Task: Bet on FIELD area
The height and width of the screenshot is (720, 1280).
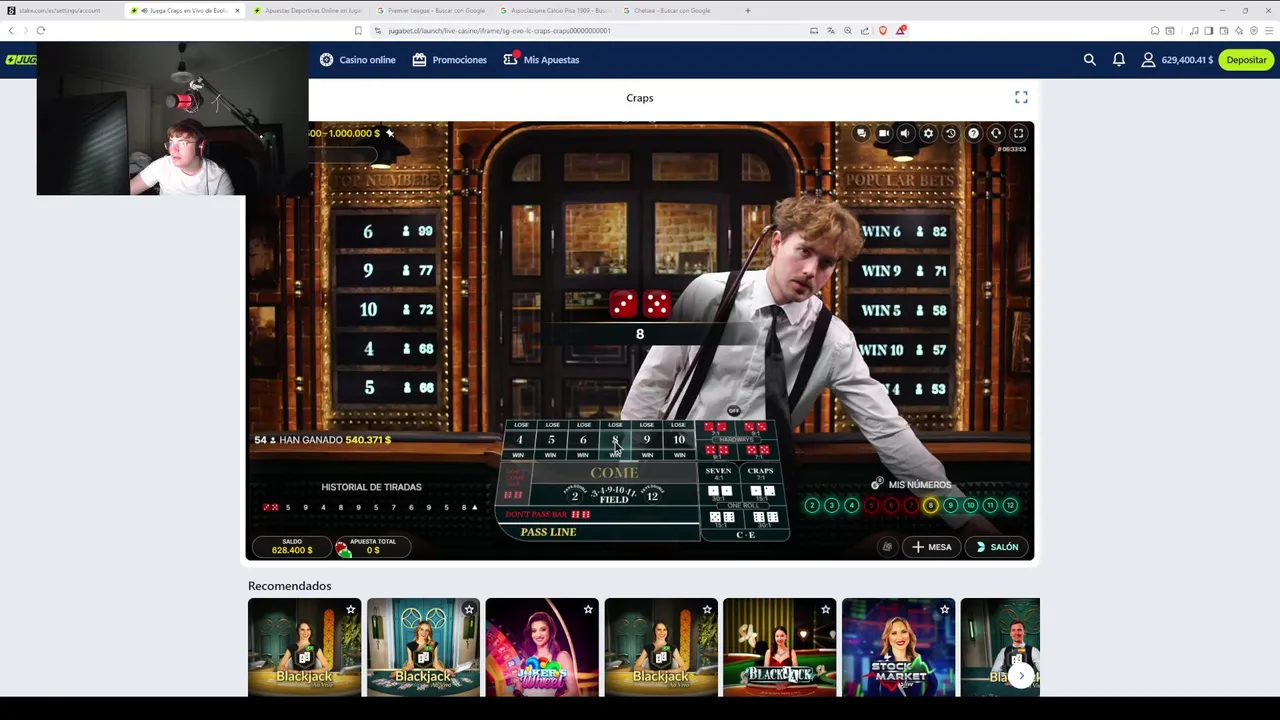Action: (x=614, y=495)
